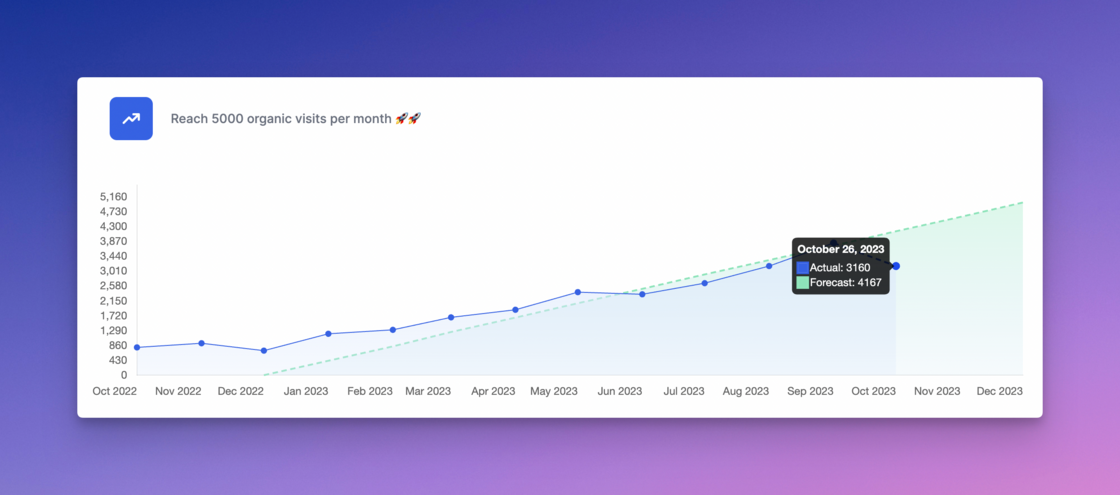Select the Feb 2023 actual data point

(x=393, y=329)
